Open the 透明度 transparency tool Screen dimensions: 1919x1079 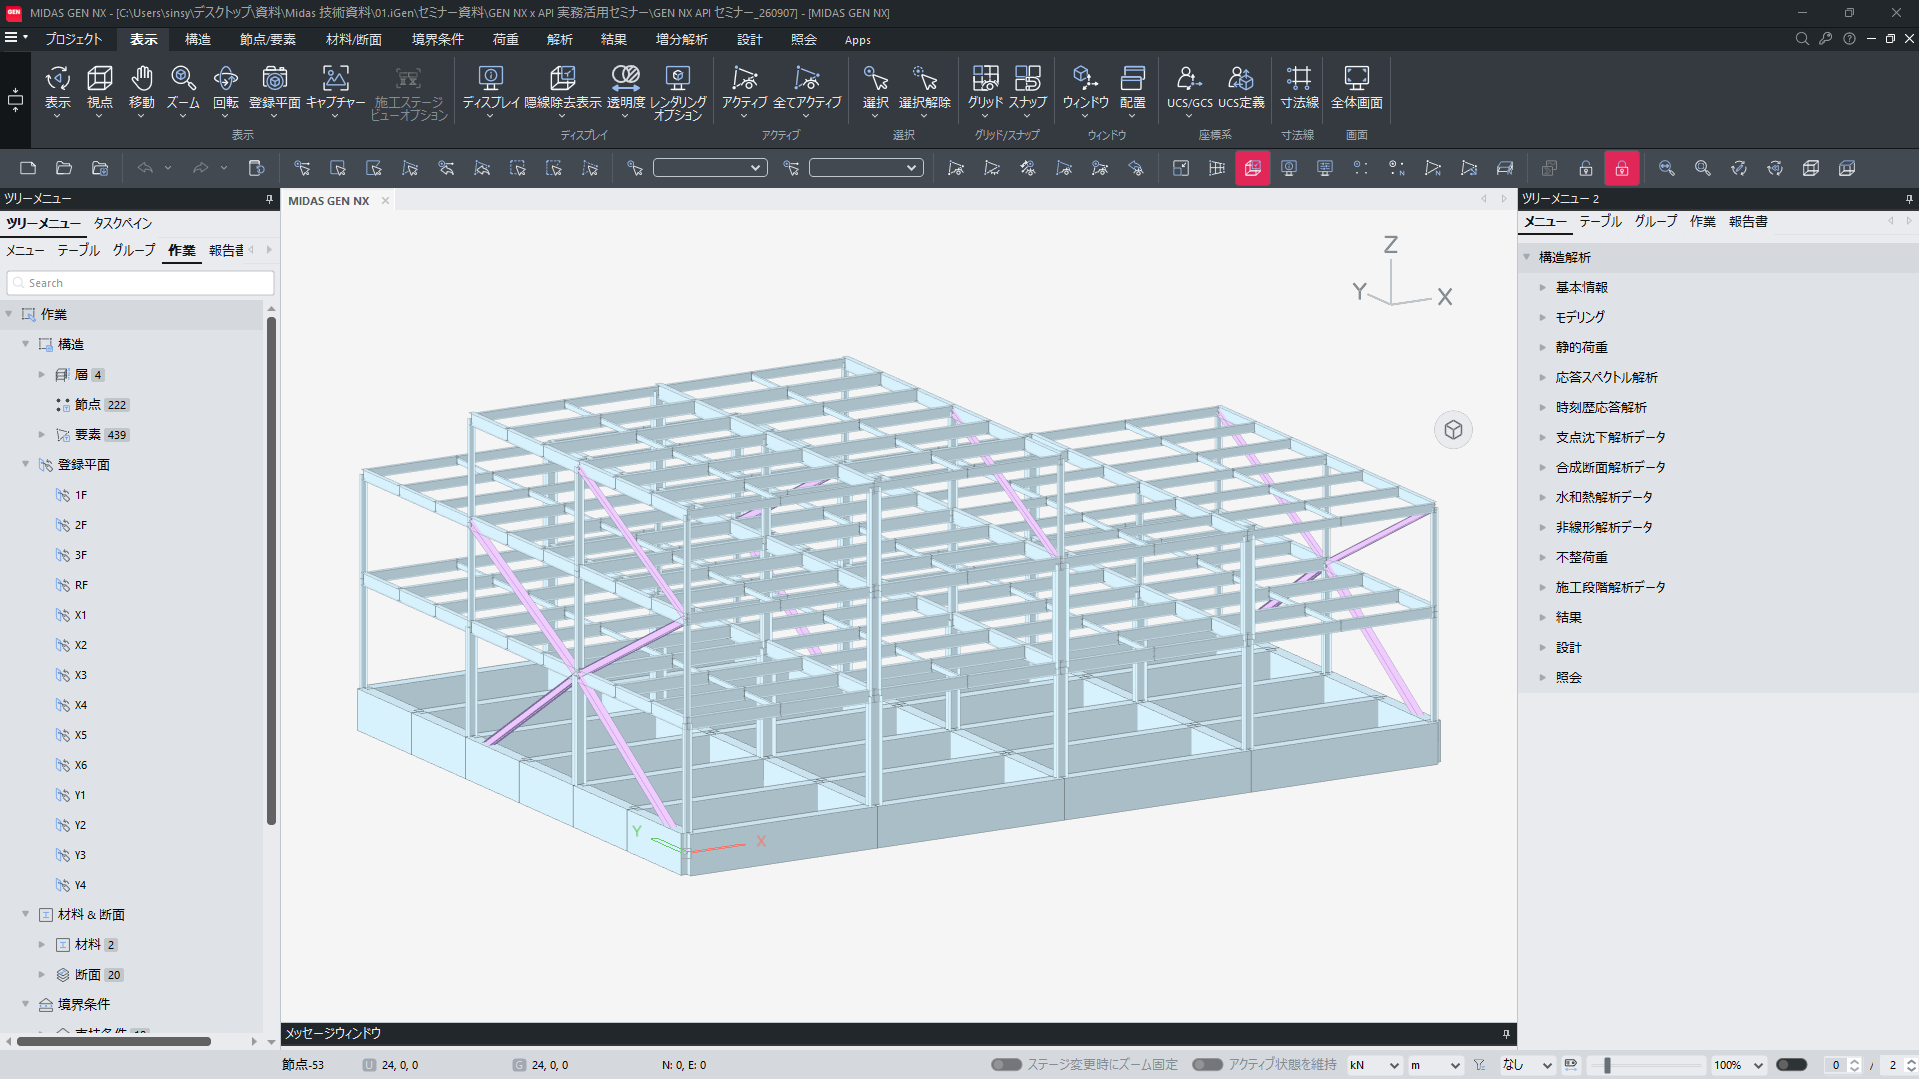tap(626, 87)
